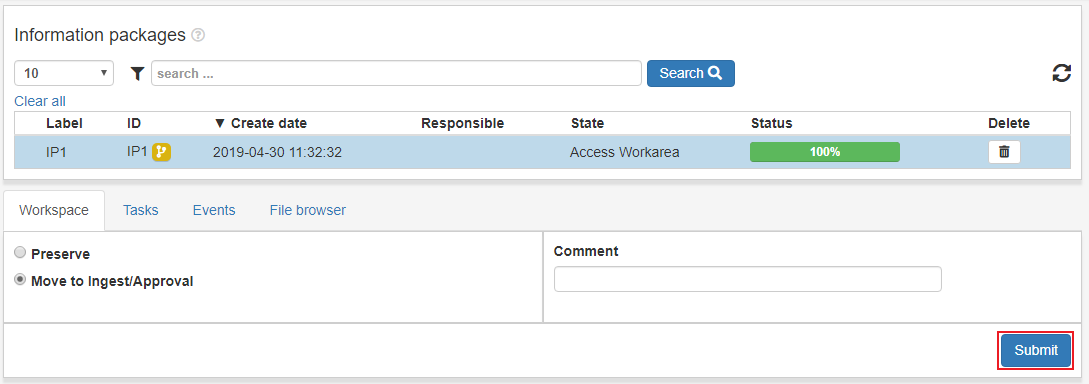Screen dimensions: 1089x384
Task: Click the 100% green status progress bar
Action: click(x=824, y=151)
